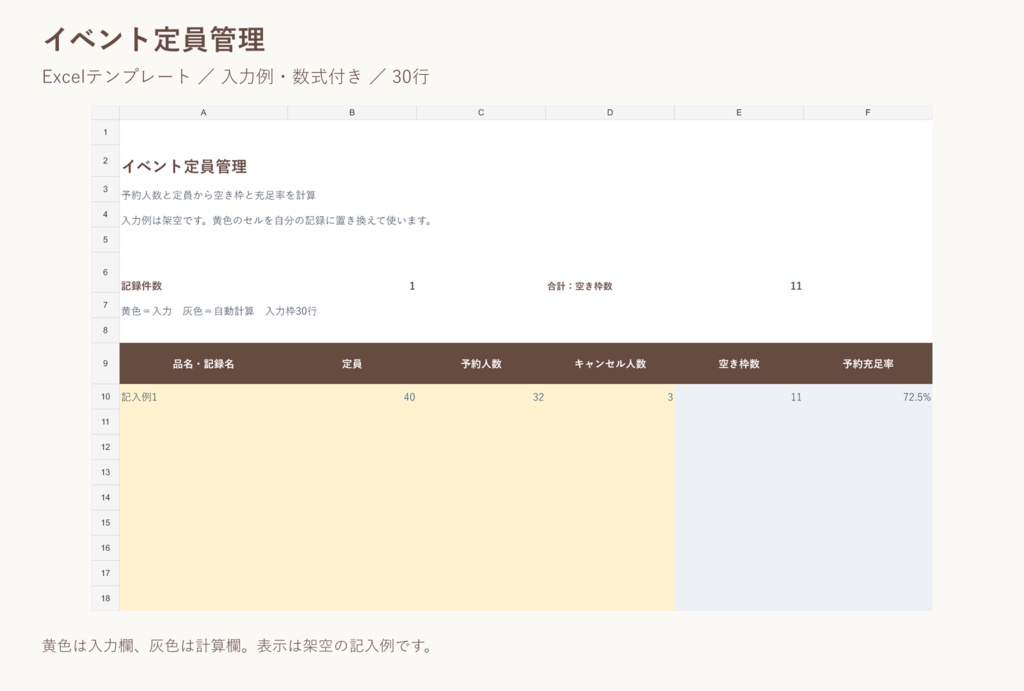Screen dimensions: 1024x691
Task: Click the 予約充足率 value 72.5%
Action: (x=917, y=396)
